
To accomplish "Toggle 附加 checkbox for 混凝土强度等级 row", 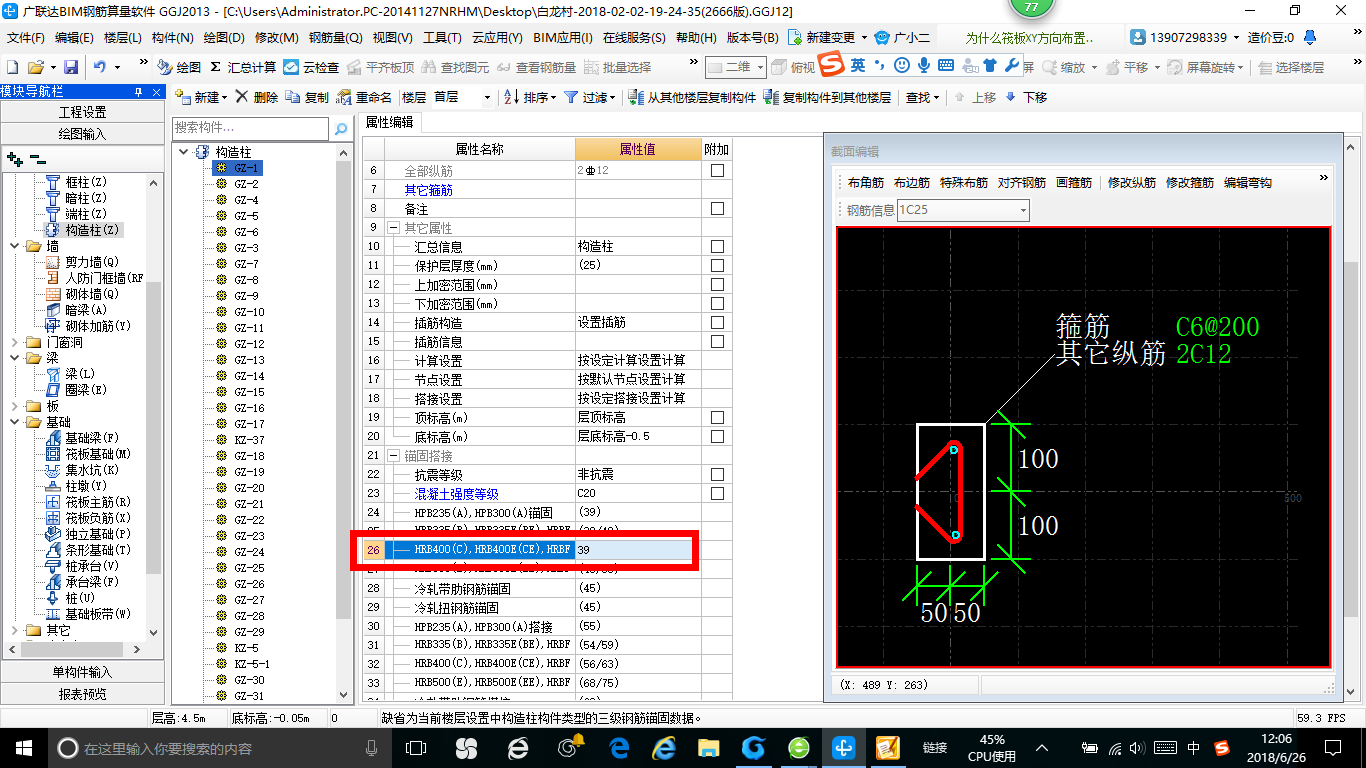I will (717, 494).
